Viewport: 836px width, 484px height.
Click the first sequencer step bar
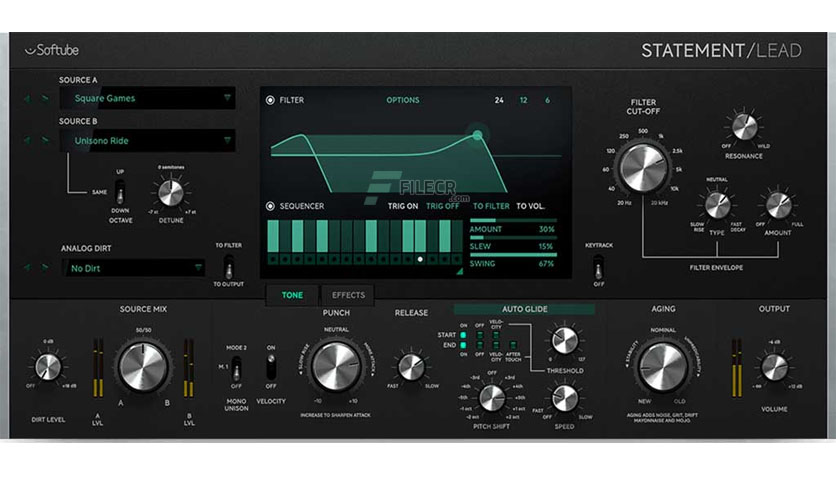pyautogui.click(x=273, y=236)
